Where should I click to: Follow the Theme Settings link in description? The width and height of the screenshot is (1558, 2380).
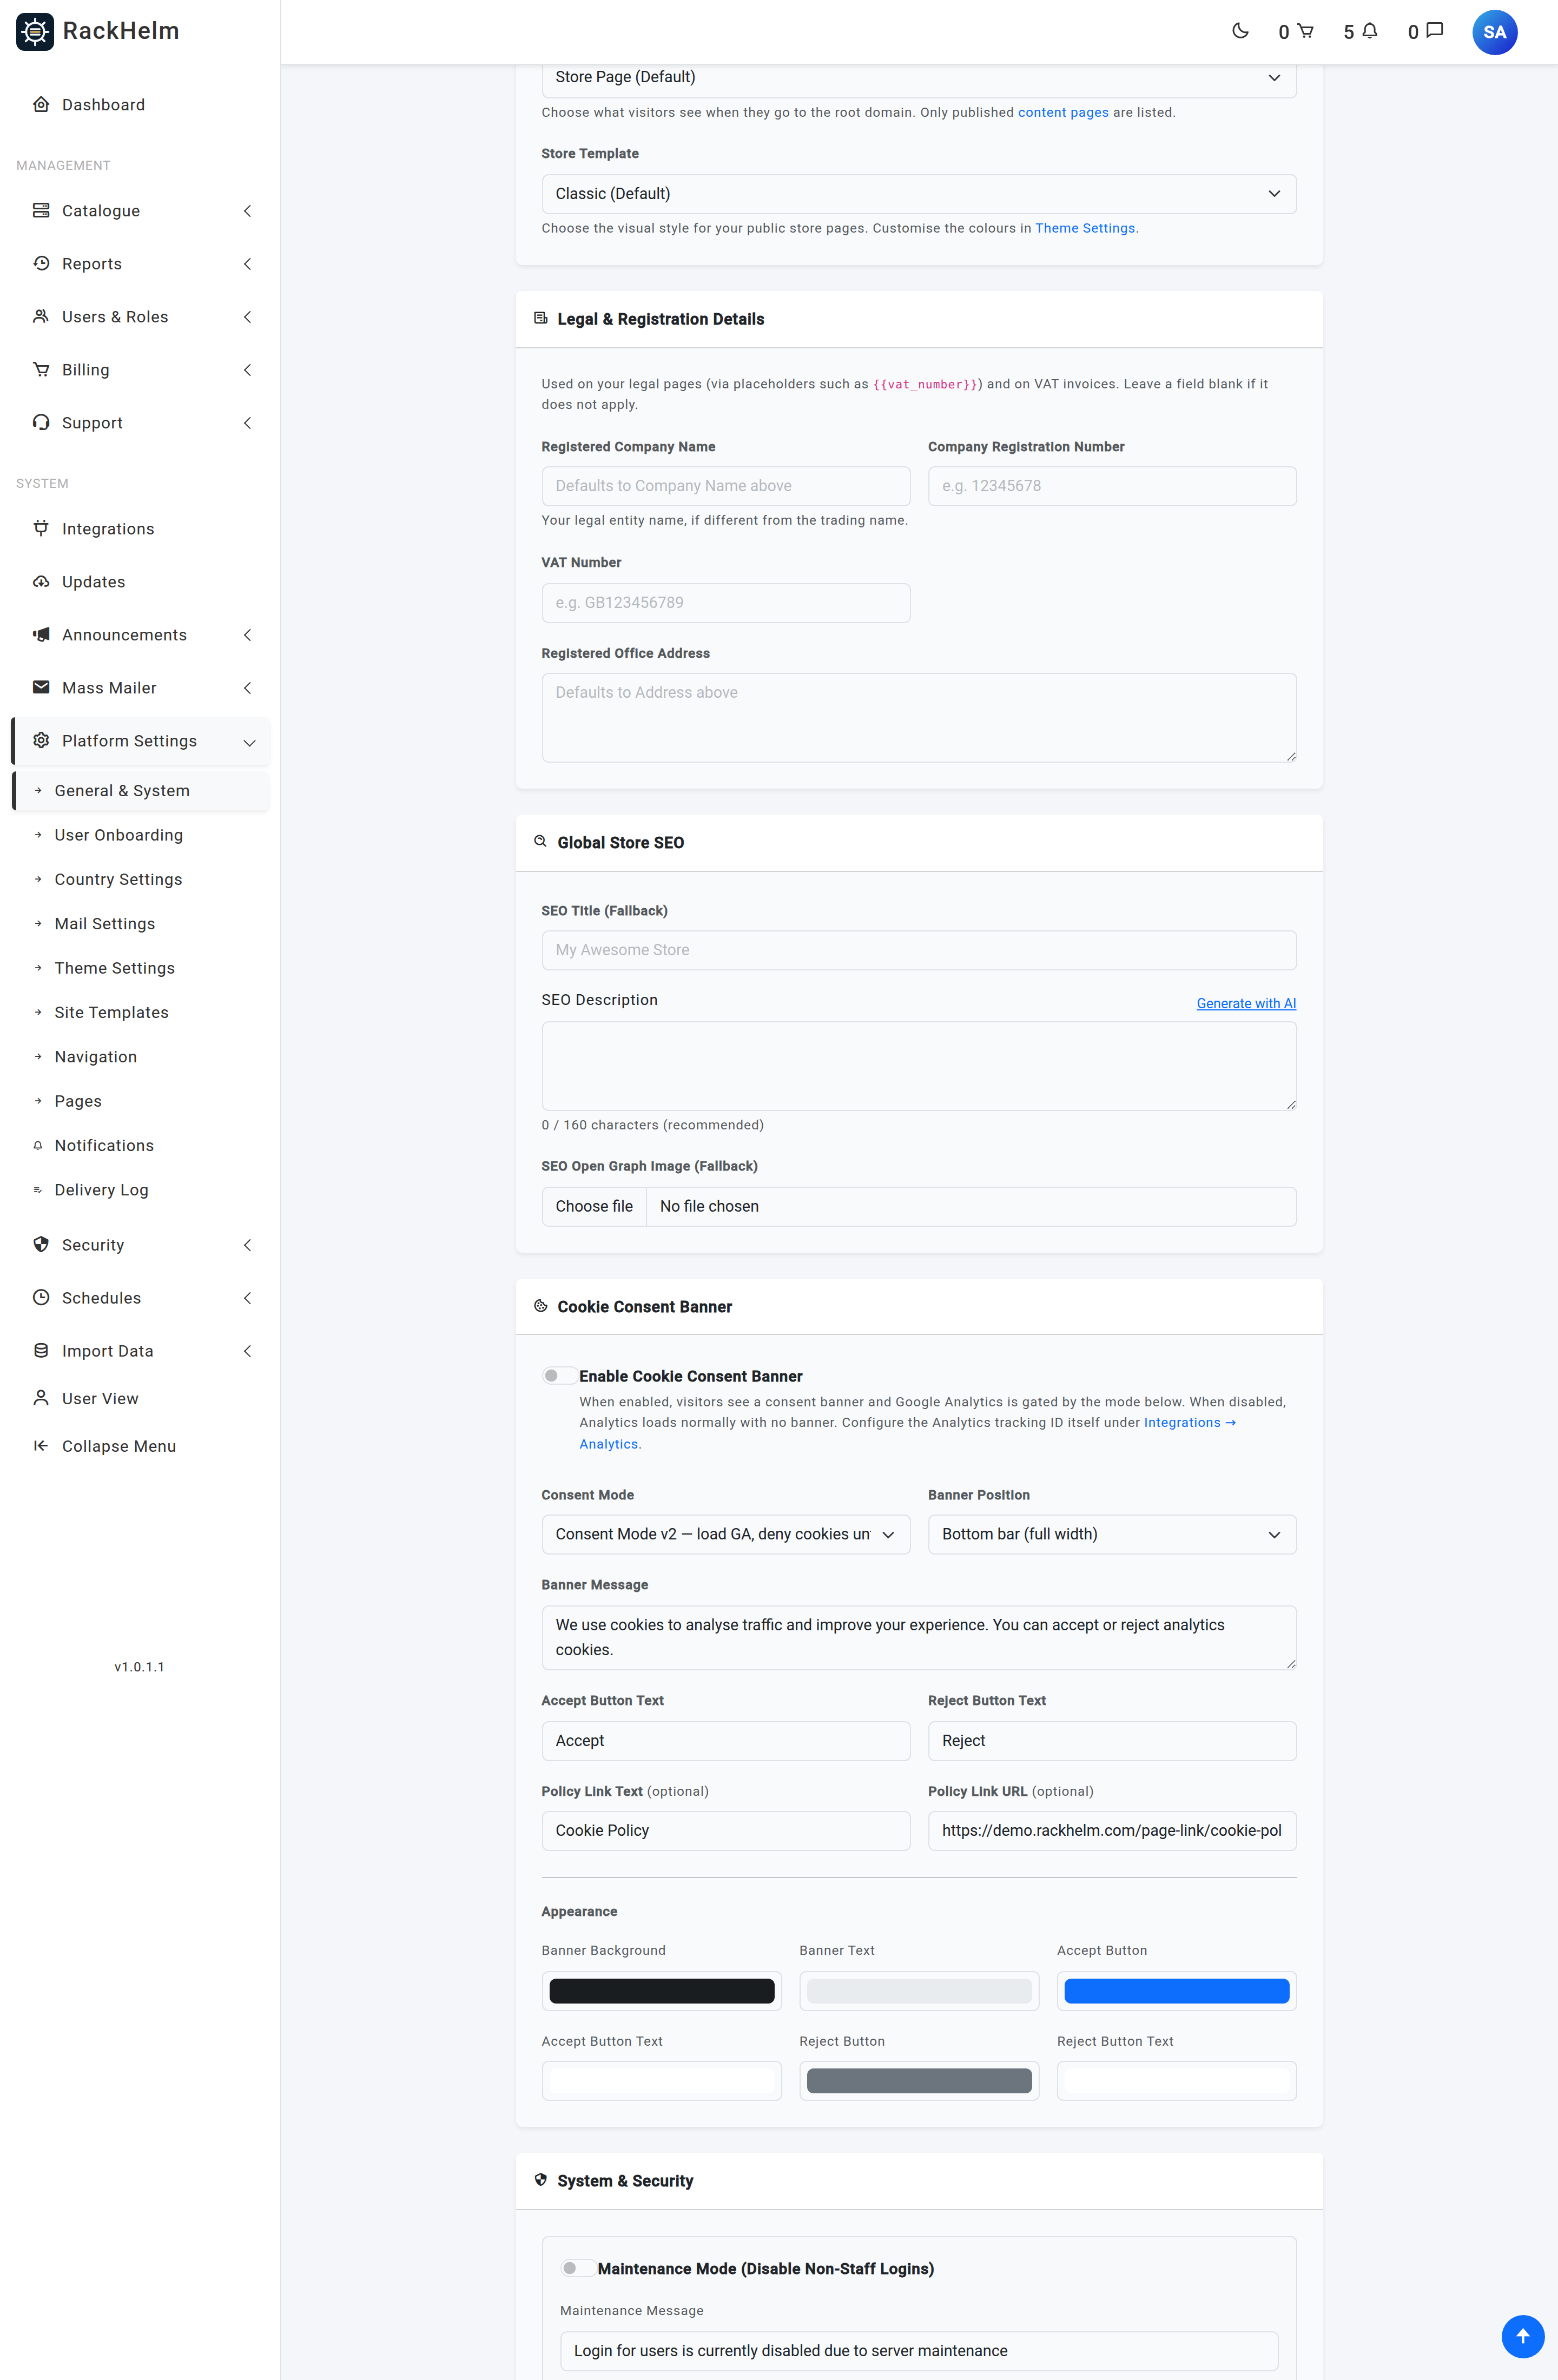coord(1084,228)
